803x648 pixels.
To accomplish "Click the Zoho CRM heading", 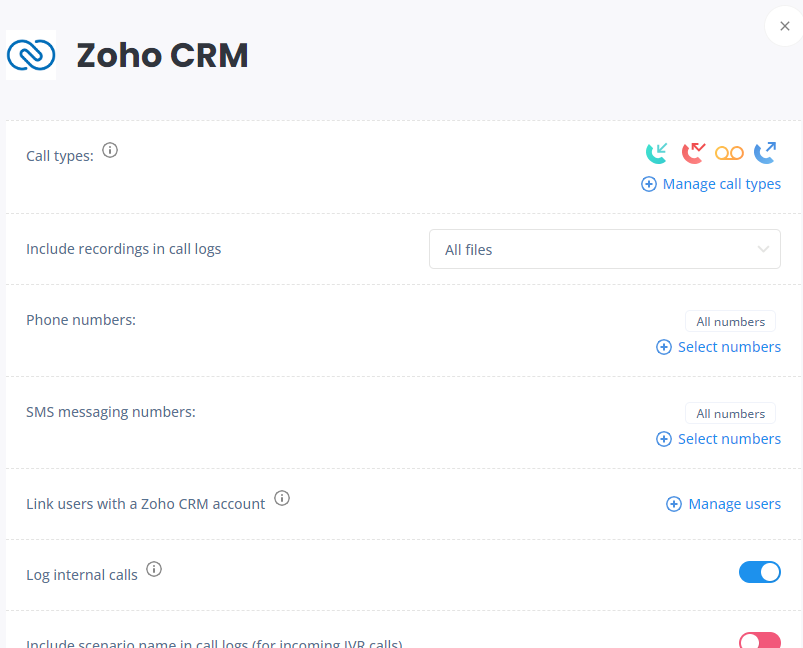I will click(x=162, y=55).
